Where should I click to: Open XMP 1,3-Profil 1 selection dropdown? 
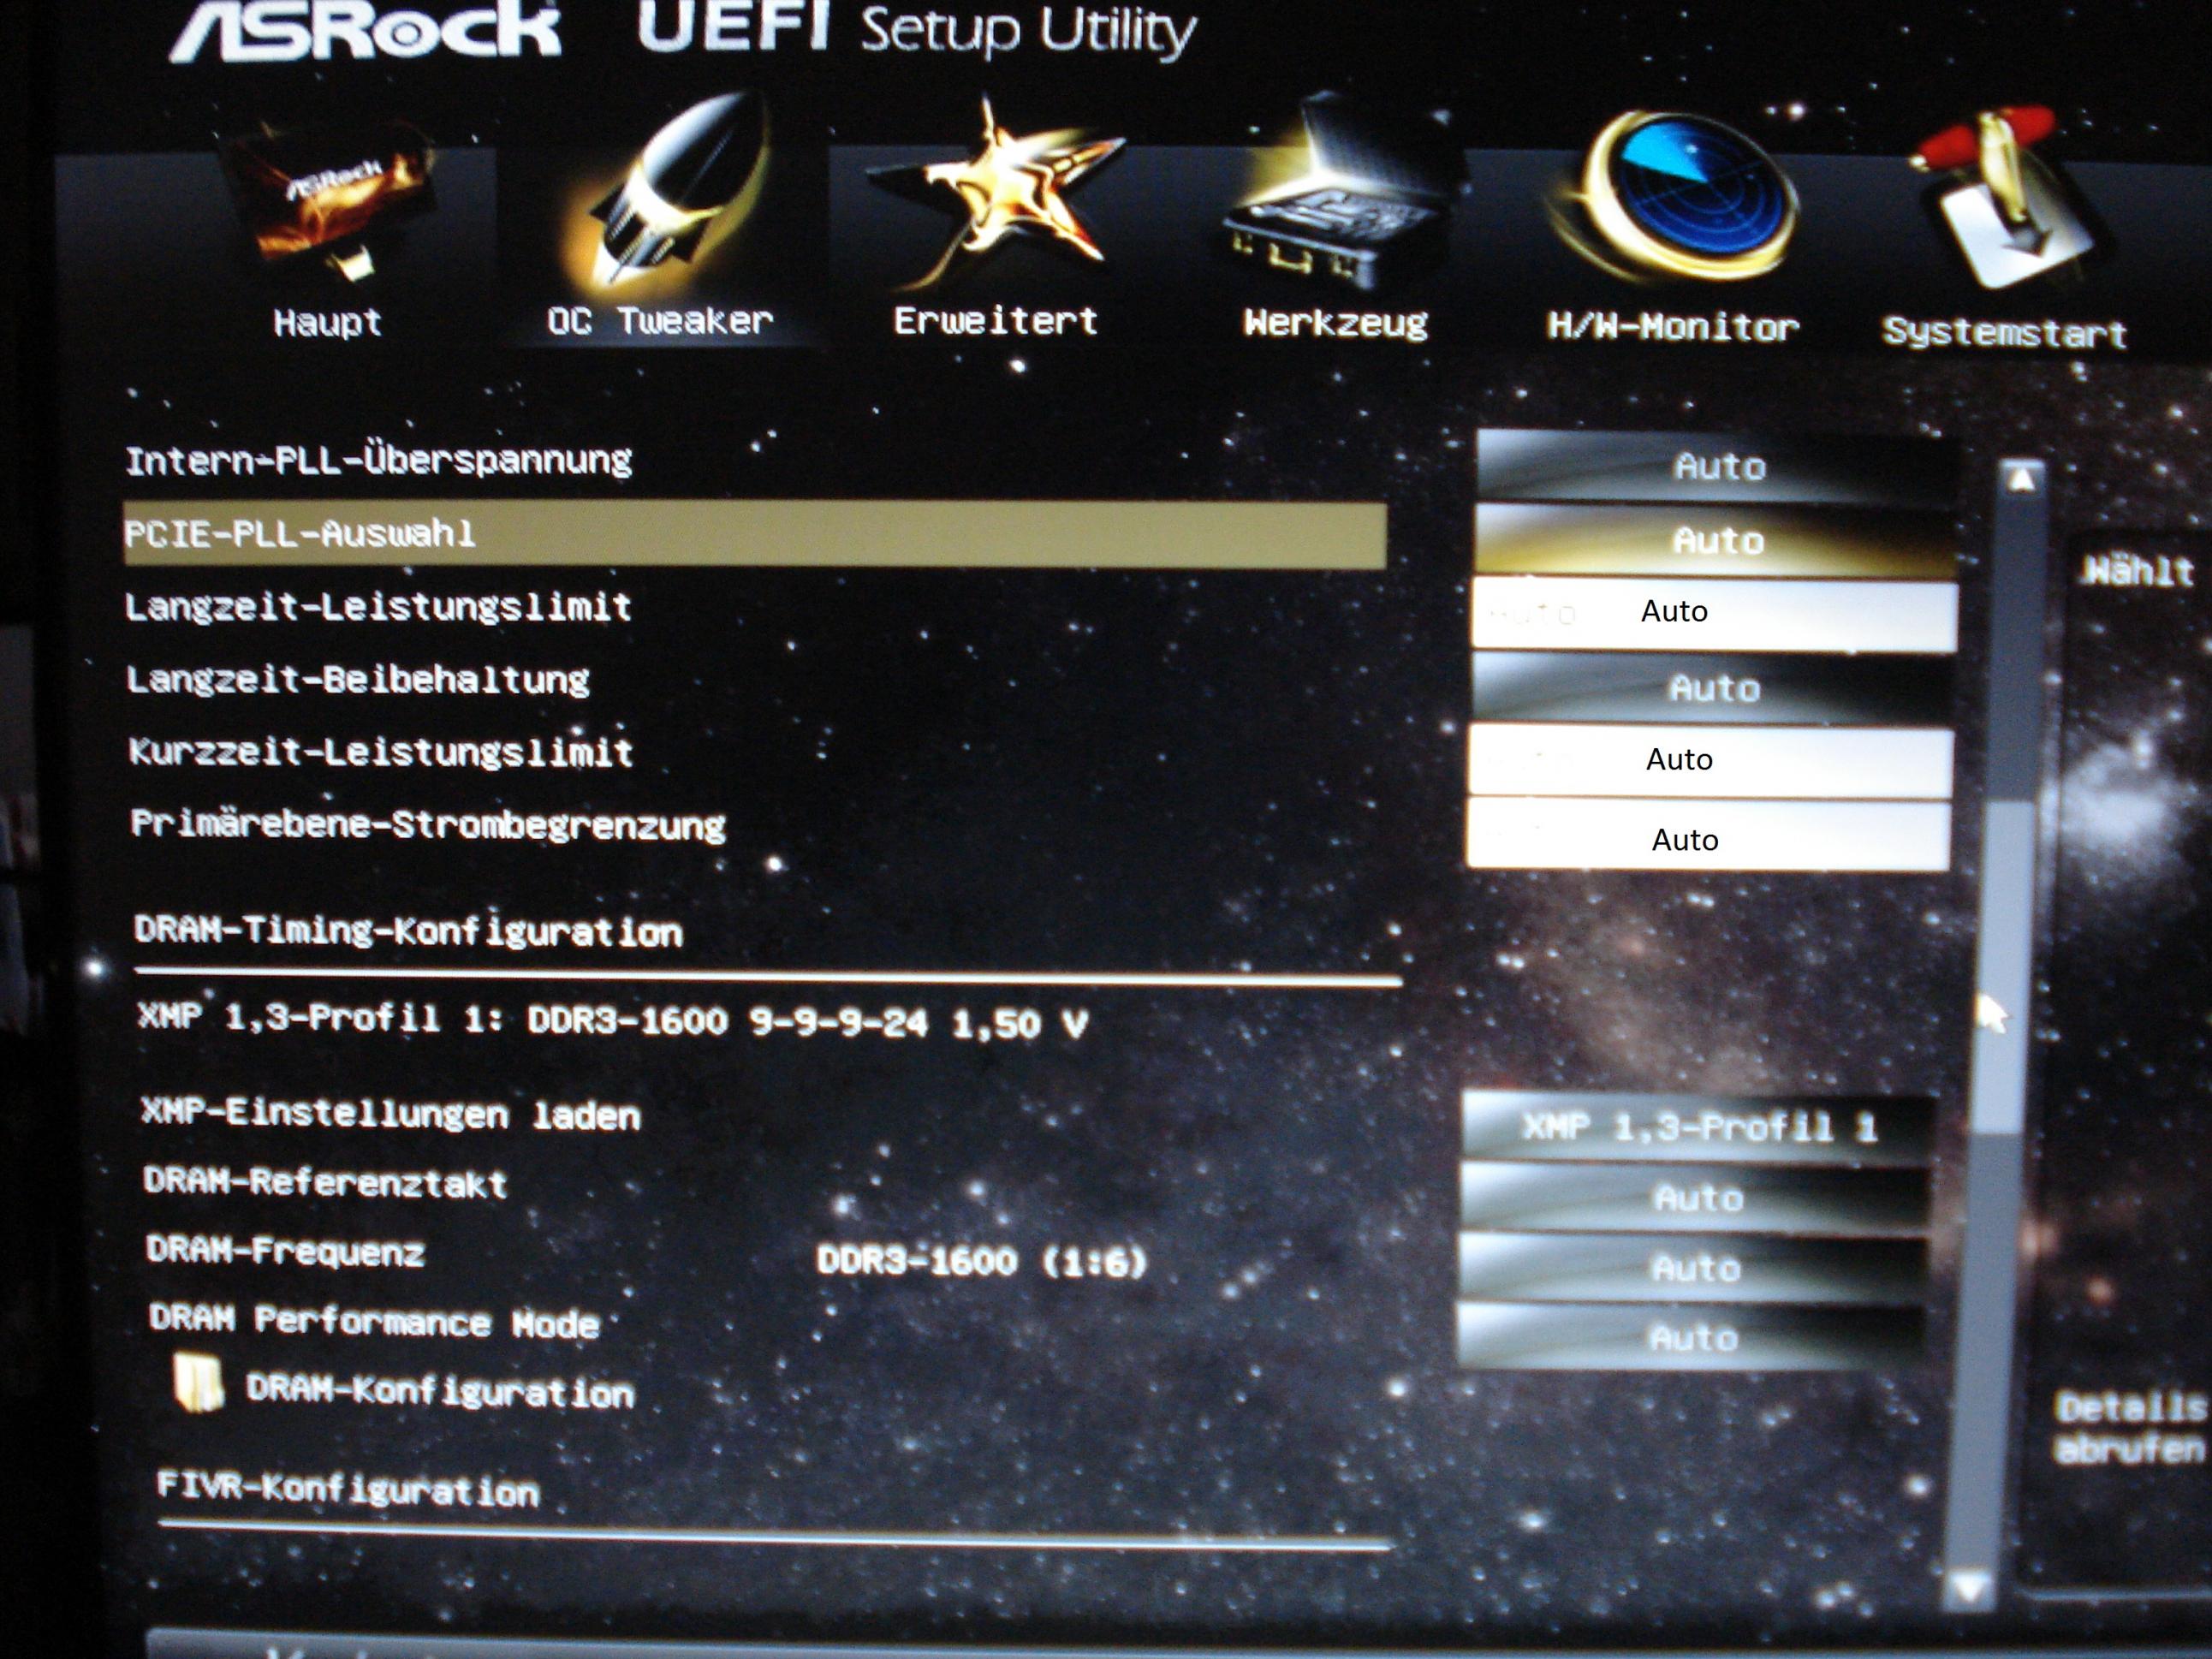[x=1698, y=1129]
